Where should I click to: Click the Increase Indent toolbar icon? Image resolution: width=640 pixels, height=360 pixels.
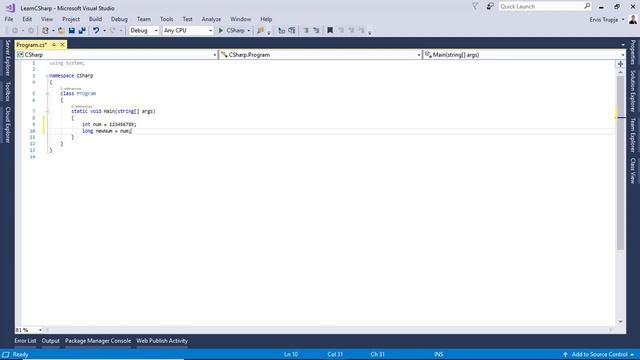(316, 31)
